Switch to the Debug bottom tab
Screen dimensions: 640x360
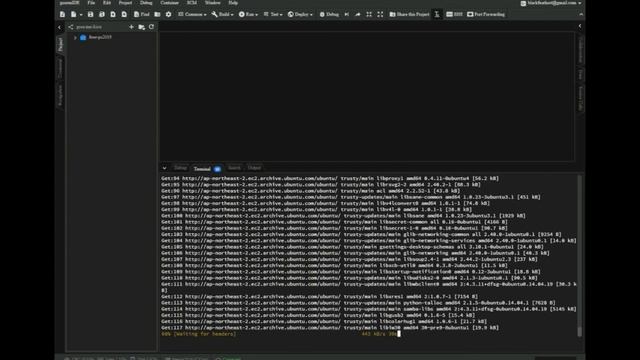coord(180,168)
